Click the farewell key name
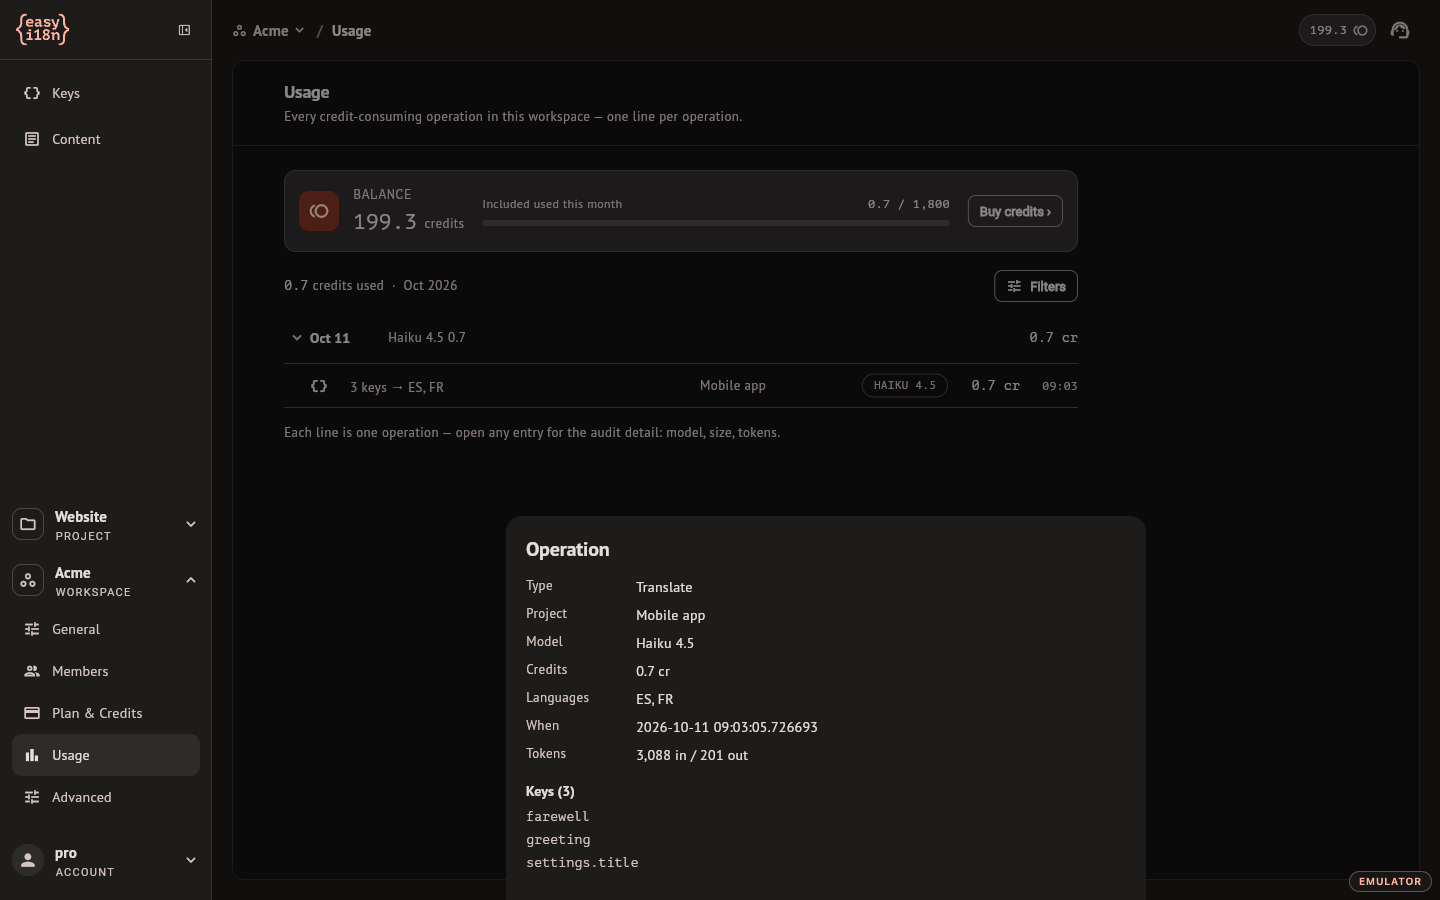Screen dimensions: 1440x900 tap(557, 817)
